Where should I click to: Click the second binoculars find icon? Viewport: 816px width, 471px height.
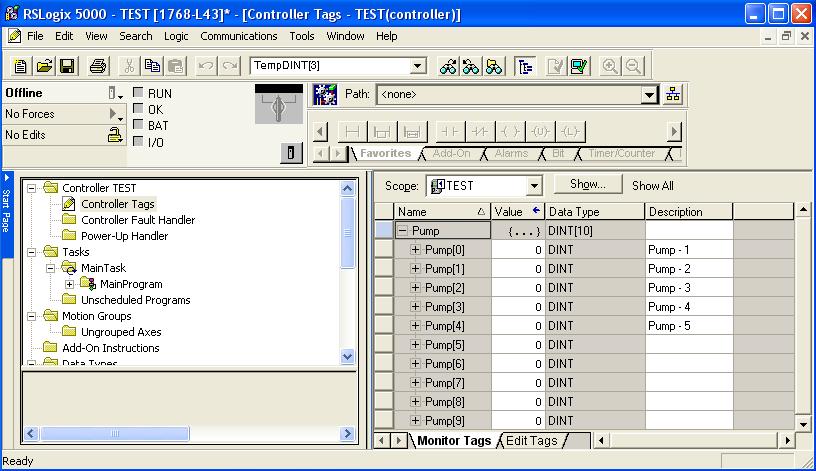click(471, 66)
